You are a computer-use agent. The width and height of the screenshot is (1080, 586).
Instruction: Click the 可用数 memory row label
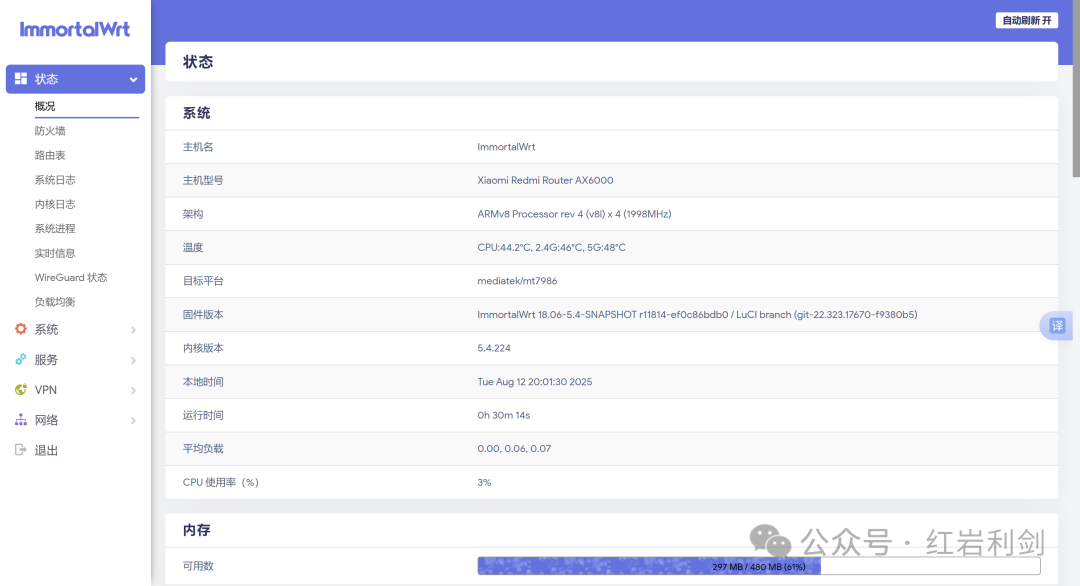coord(198,566)
